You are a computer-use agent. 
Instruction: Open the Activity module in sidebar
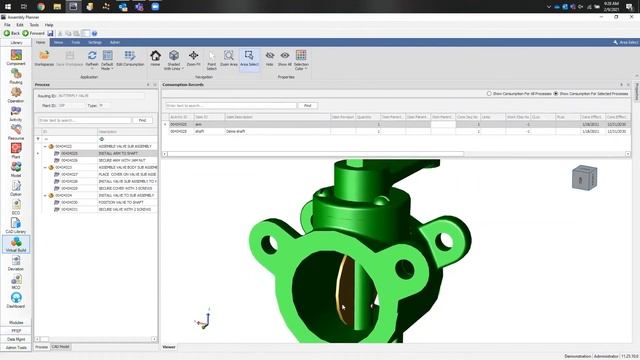(16, 113)
